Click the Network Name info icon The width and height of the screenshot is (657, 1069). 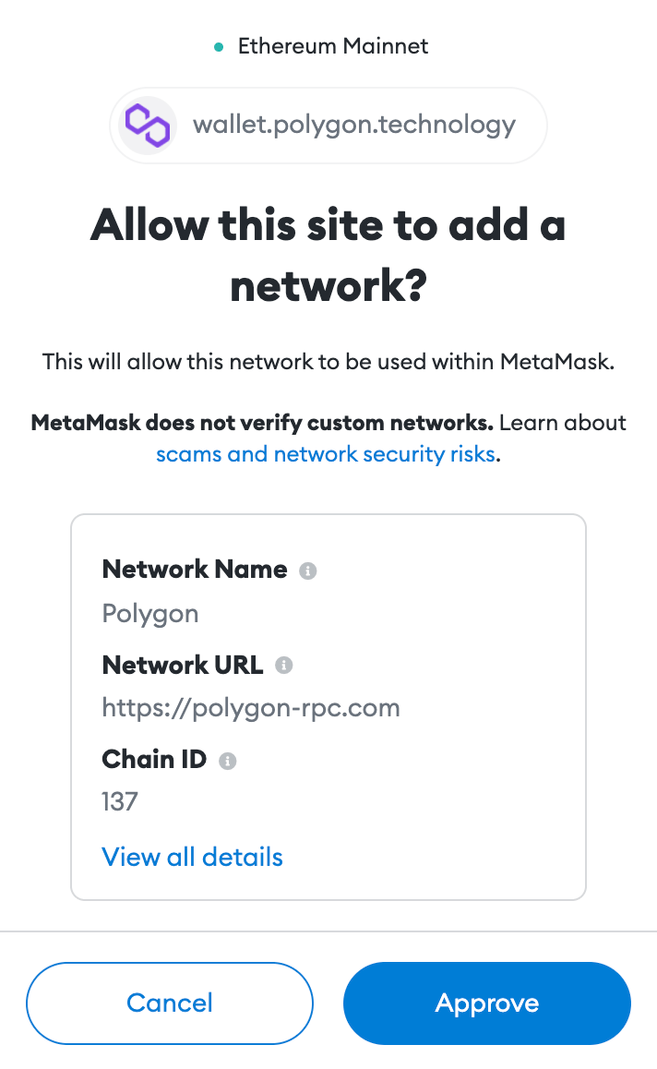click(308, 571)
